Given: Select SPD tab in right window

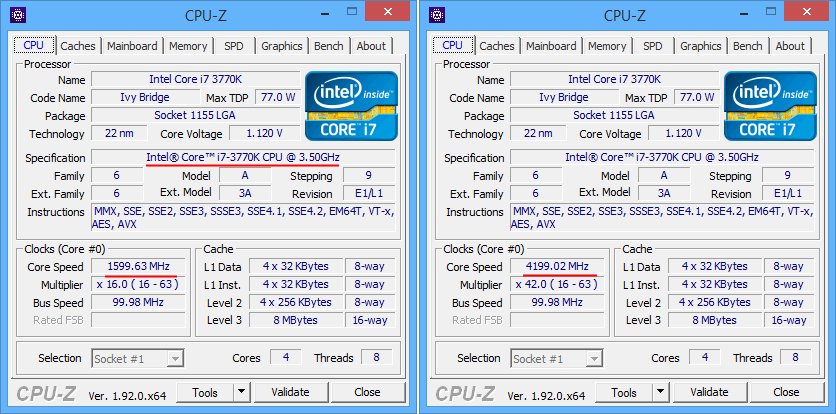Looking at the screenshot, I should (x=653, y=46).
